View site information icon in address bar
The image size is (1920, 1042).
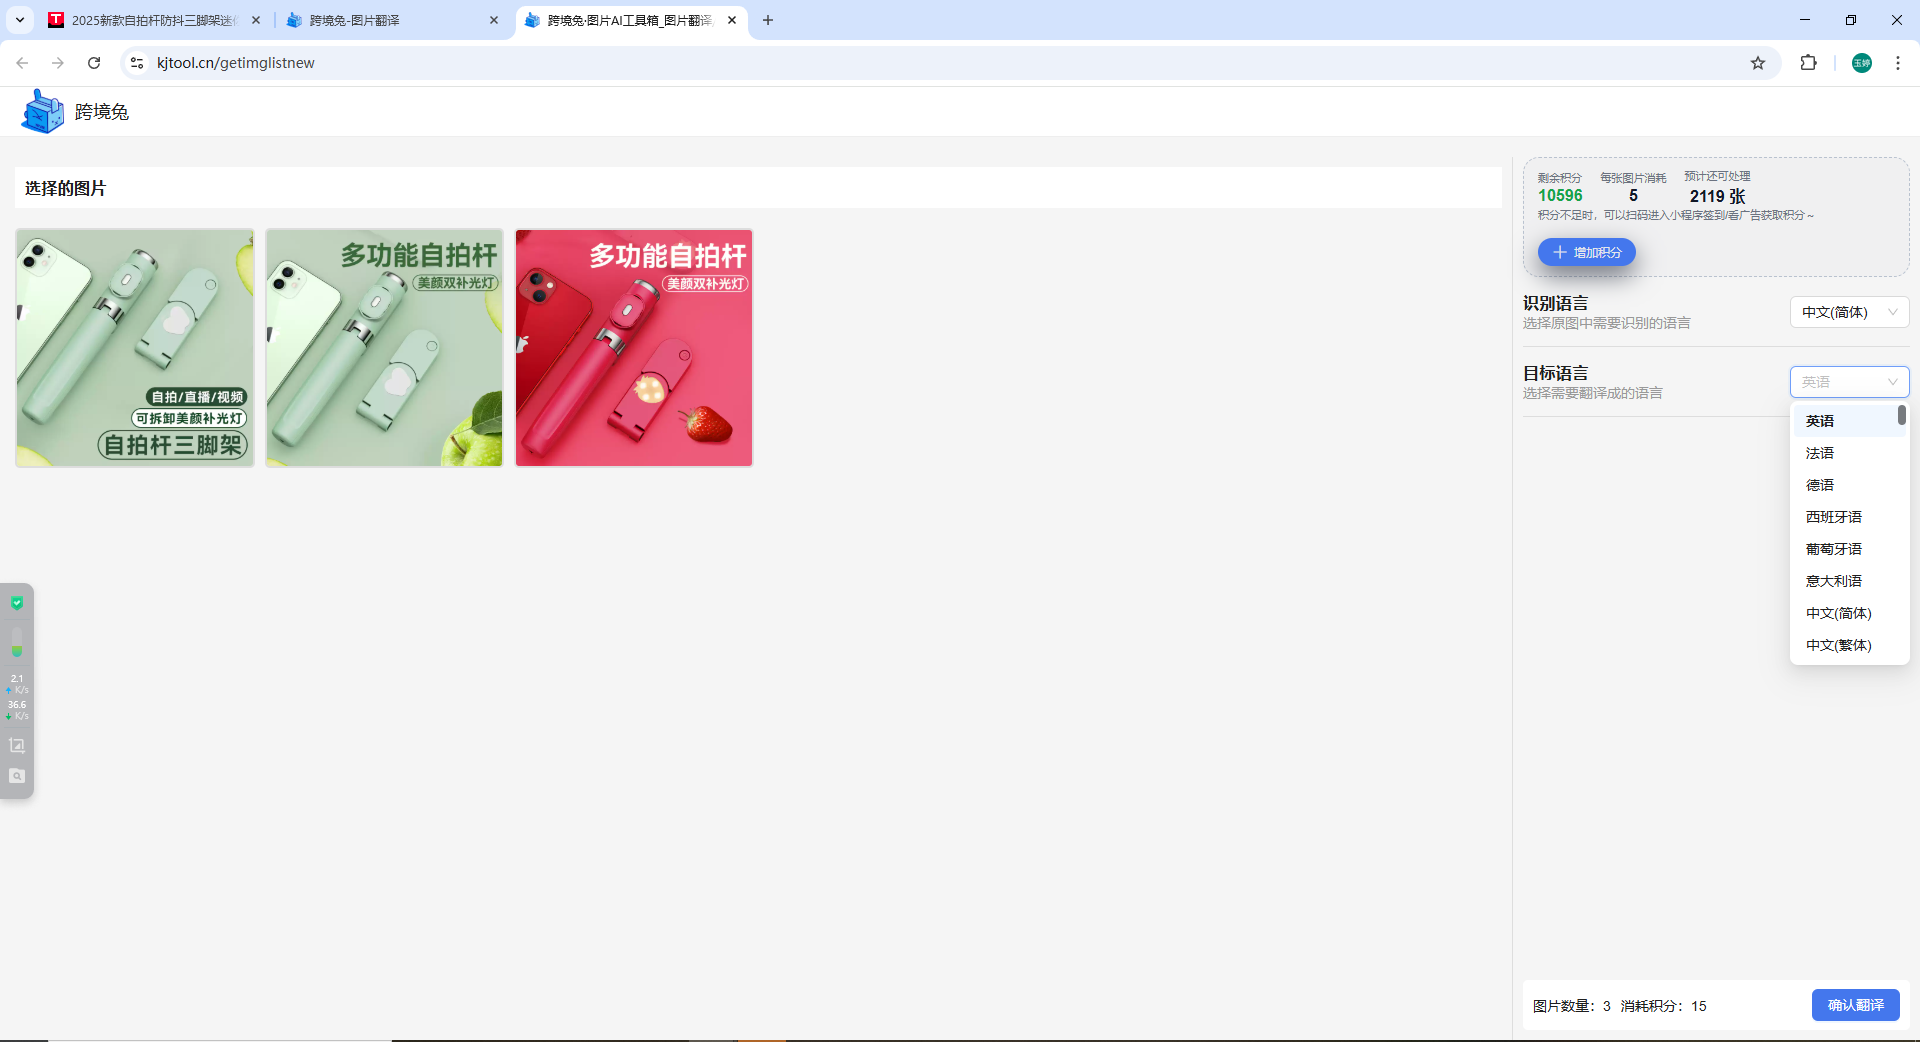pyautogui.click(x=137, y=63)
